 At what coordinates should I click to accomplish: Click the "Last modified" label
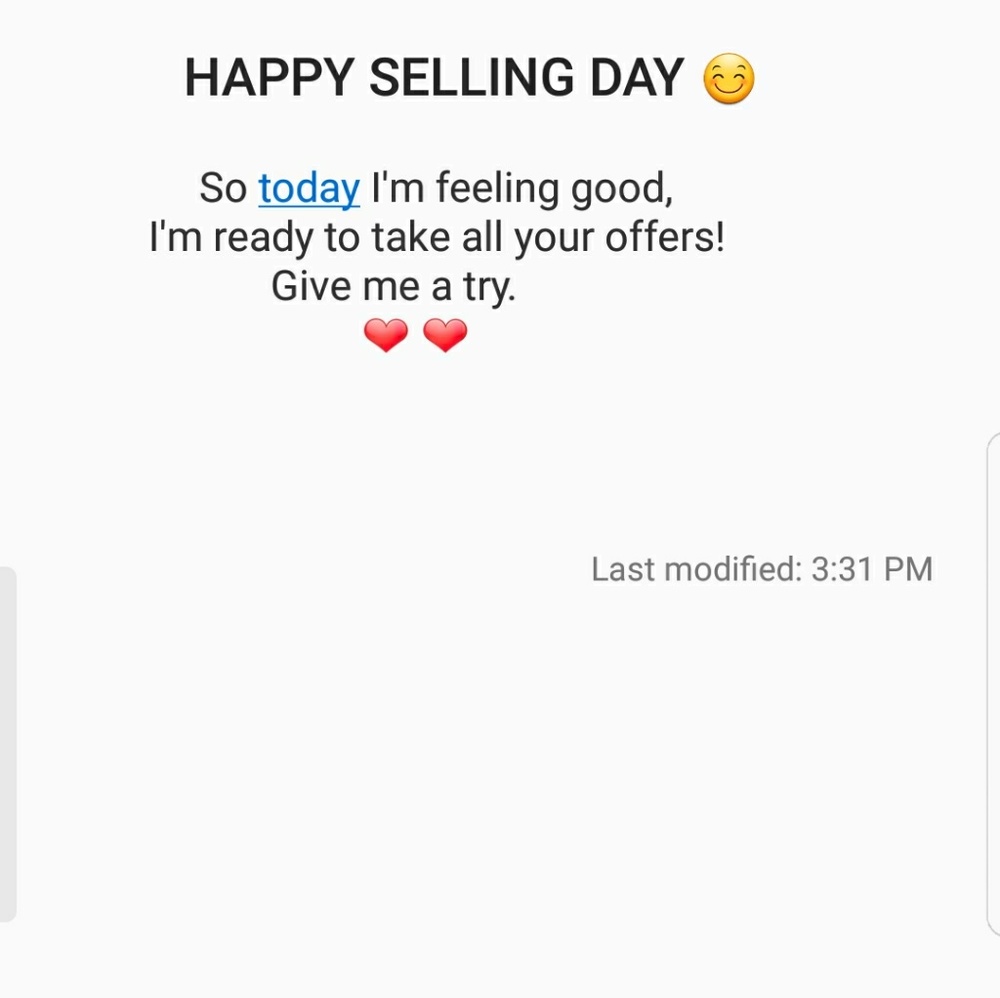point(695,569)
